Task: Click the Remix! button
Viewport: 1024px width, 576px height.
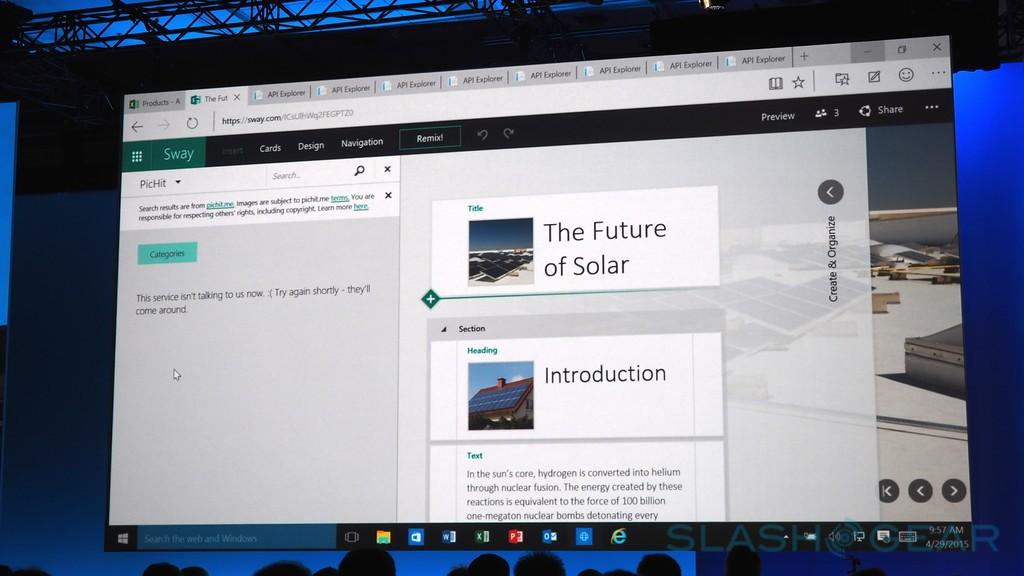Action: click(x=430, y=138)
